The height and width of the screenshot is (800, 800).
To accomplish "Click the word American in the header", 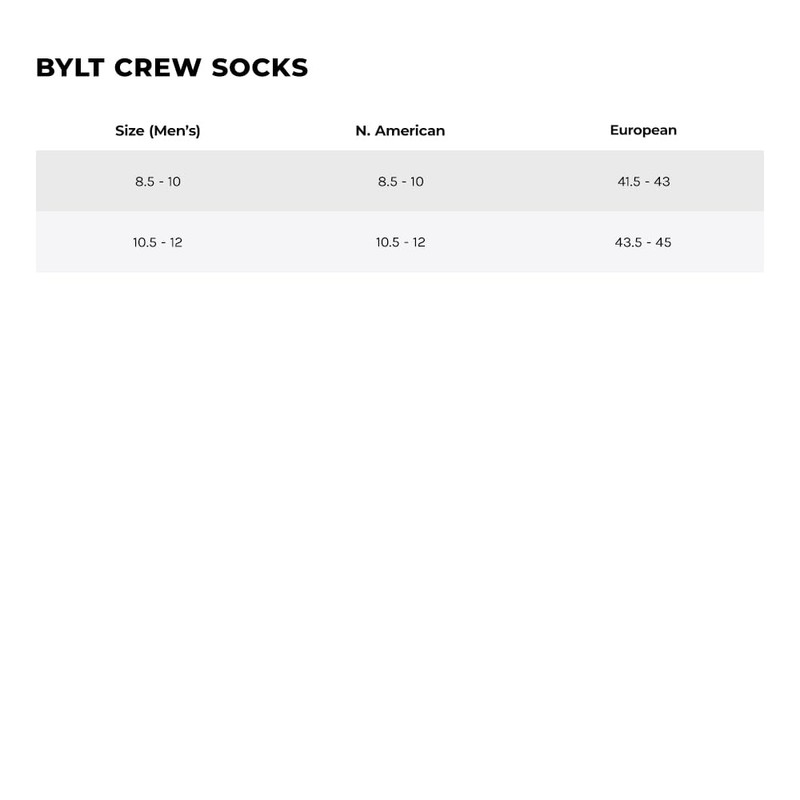I will coord(410,131).
